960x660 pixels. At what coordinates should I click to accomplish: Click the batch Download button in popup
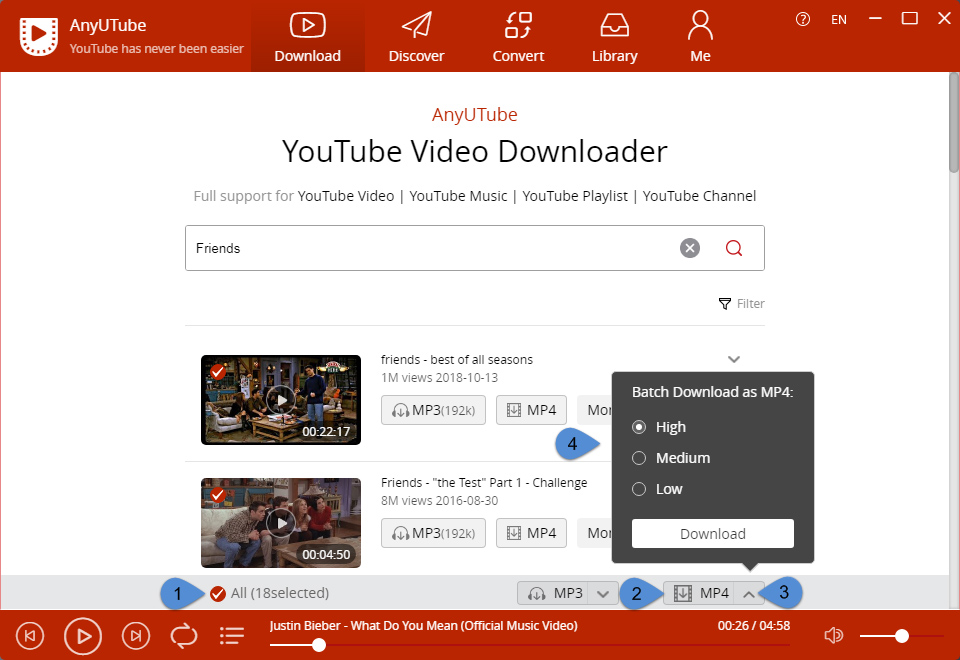point(713,534)
